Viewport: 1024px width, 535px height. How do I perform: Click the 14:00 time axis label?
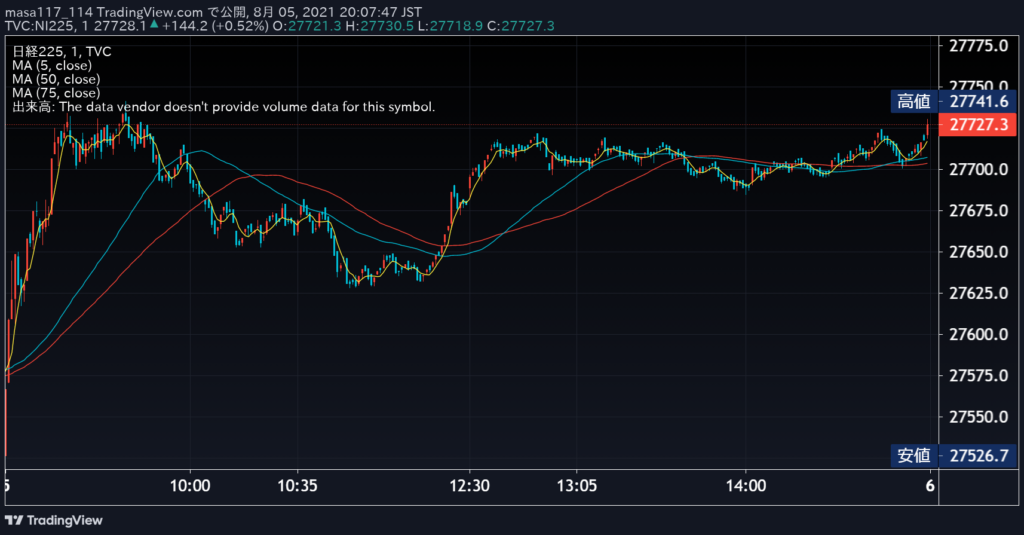746,486
